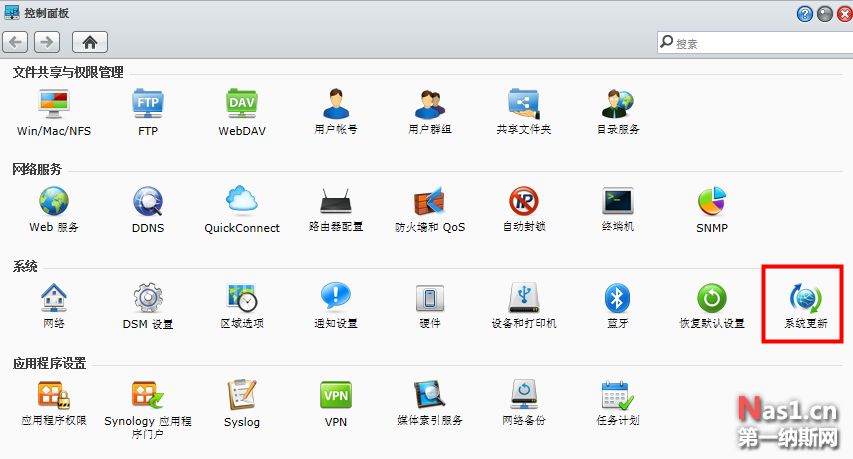
Task: Open the Win/Mac/NFS file service settings
Action: tap(54, 104)
